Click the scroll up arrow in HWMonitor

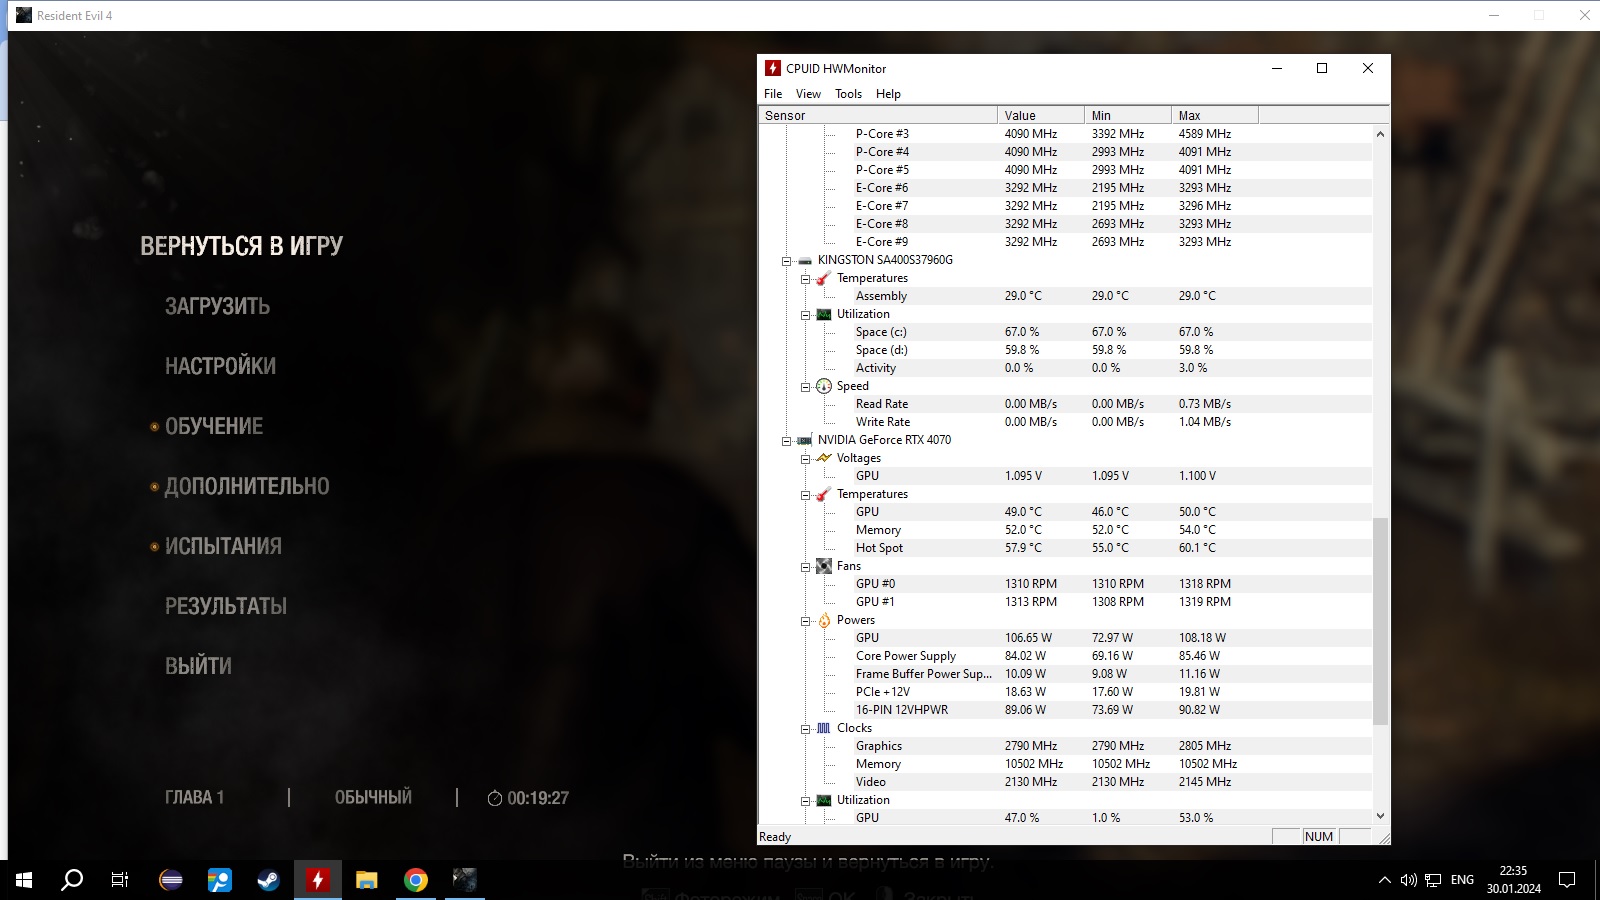click(1380, 134)
